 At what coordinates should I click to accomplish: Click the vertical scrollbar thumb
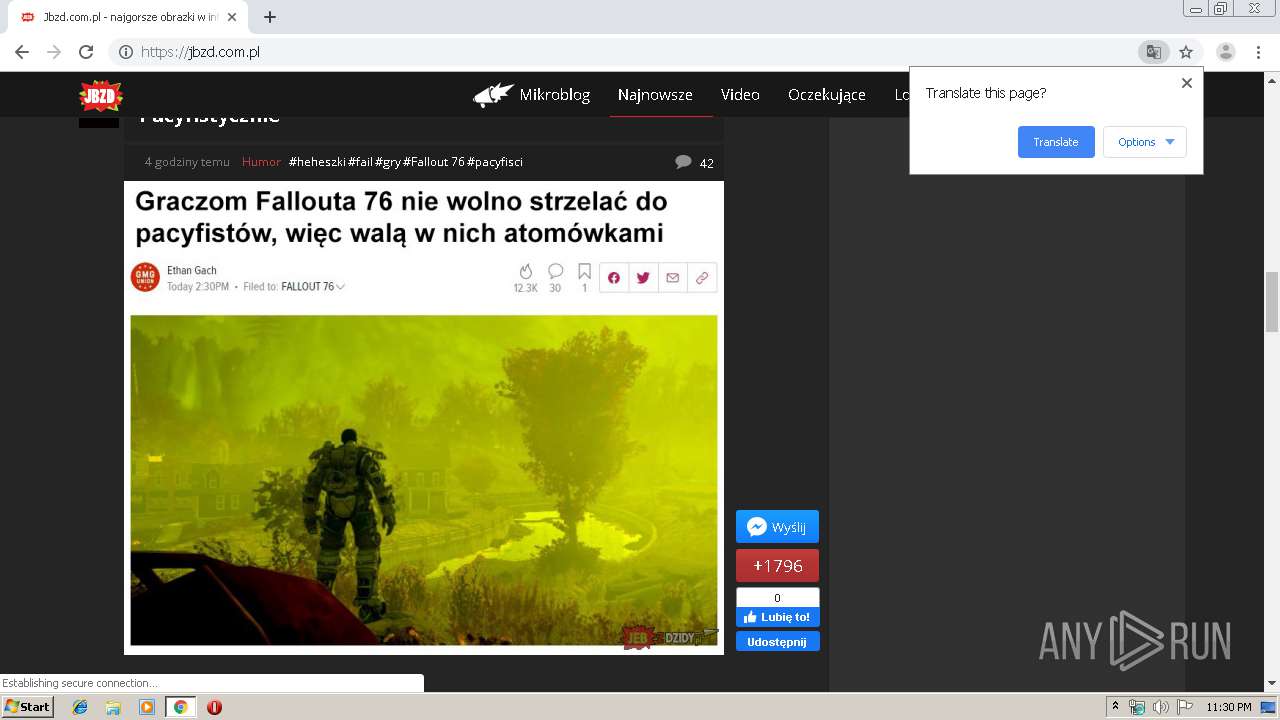coord(1272,301)
